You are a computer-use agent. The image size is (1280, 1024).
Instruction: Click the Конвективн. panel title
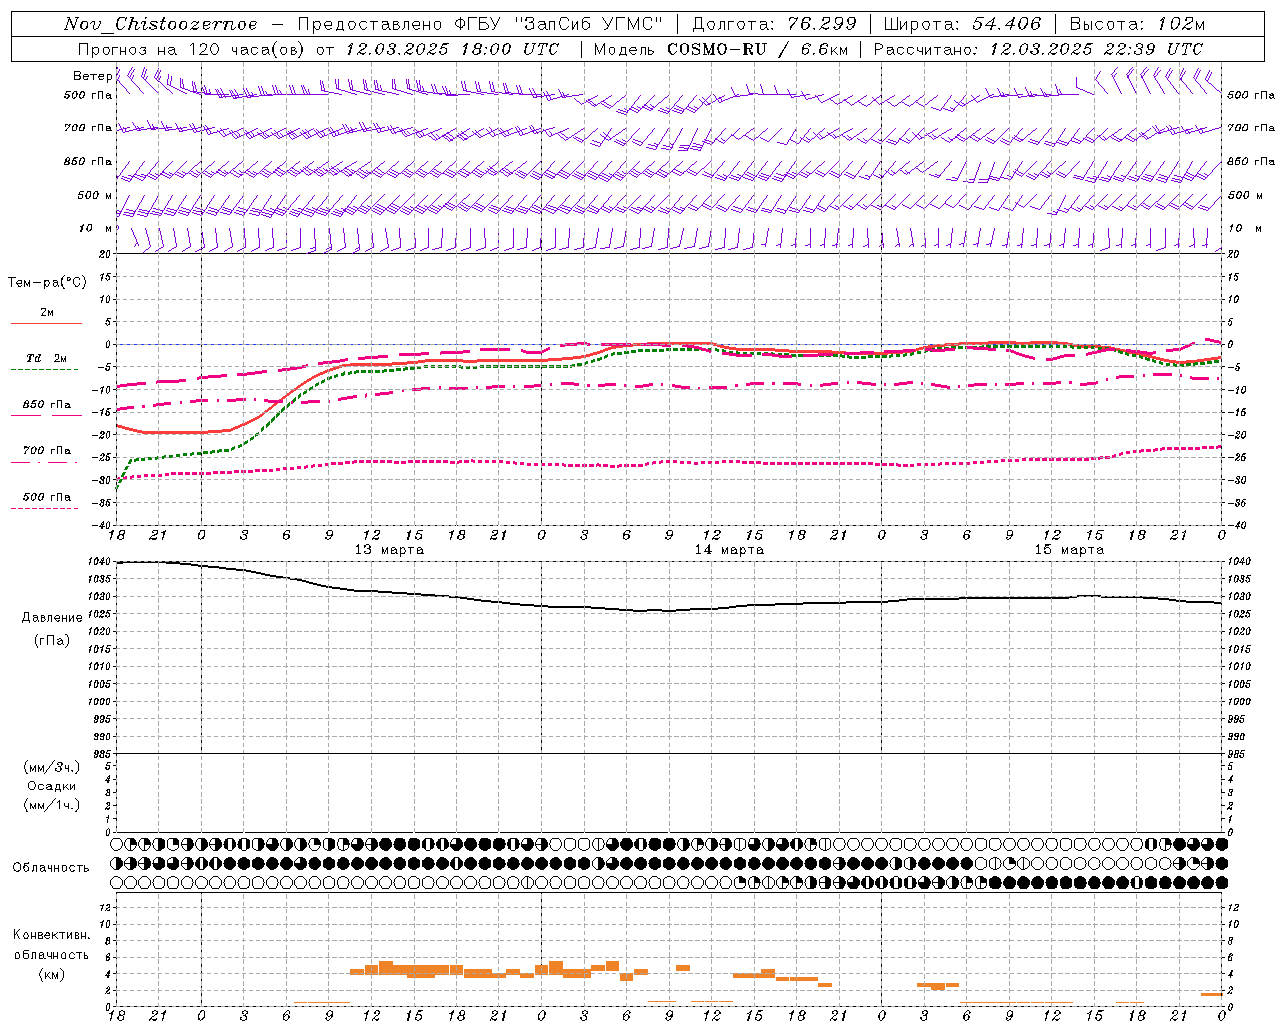[51, 935]
